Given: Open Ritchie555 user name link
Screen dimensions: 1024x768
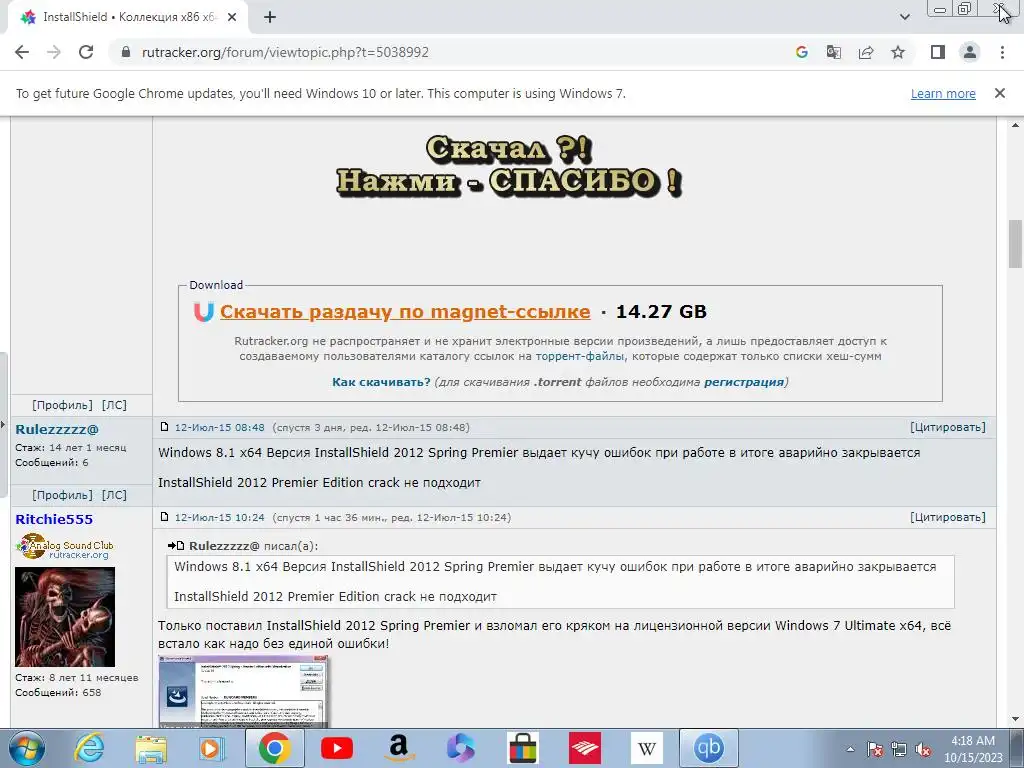Looking at the screenshot, I should coord(54,520).
